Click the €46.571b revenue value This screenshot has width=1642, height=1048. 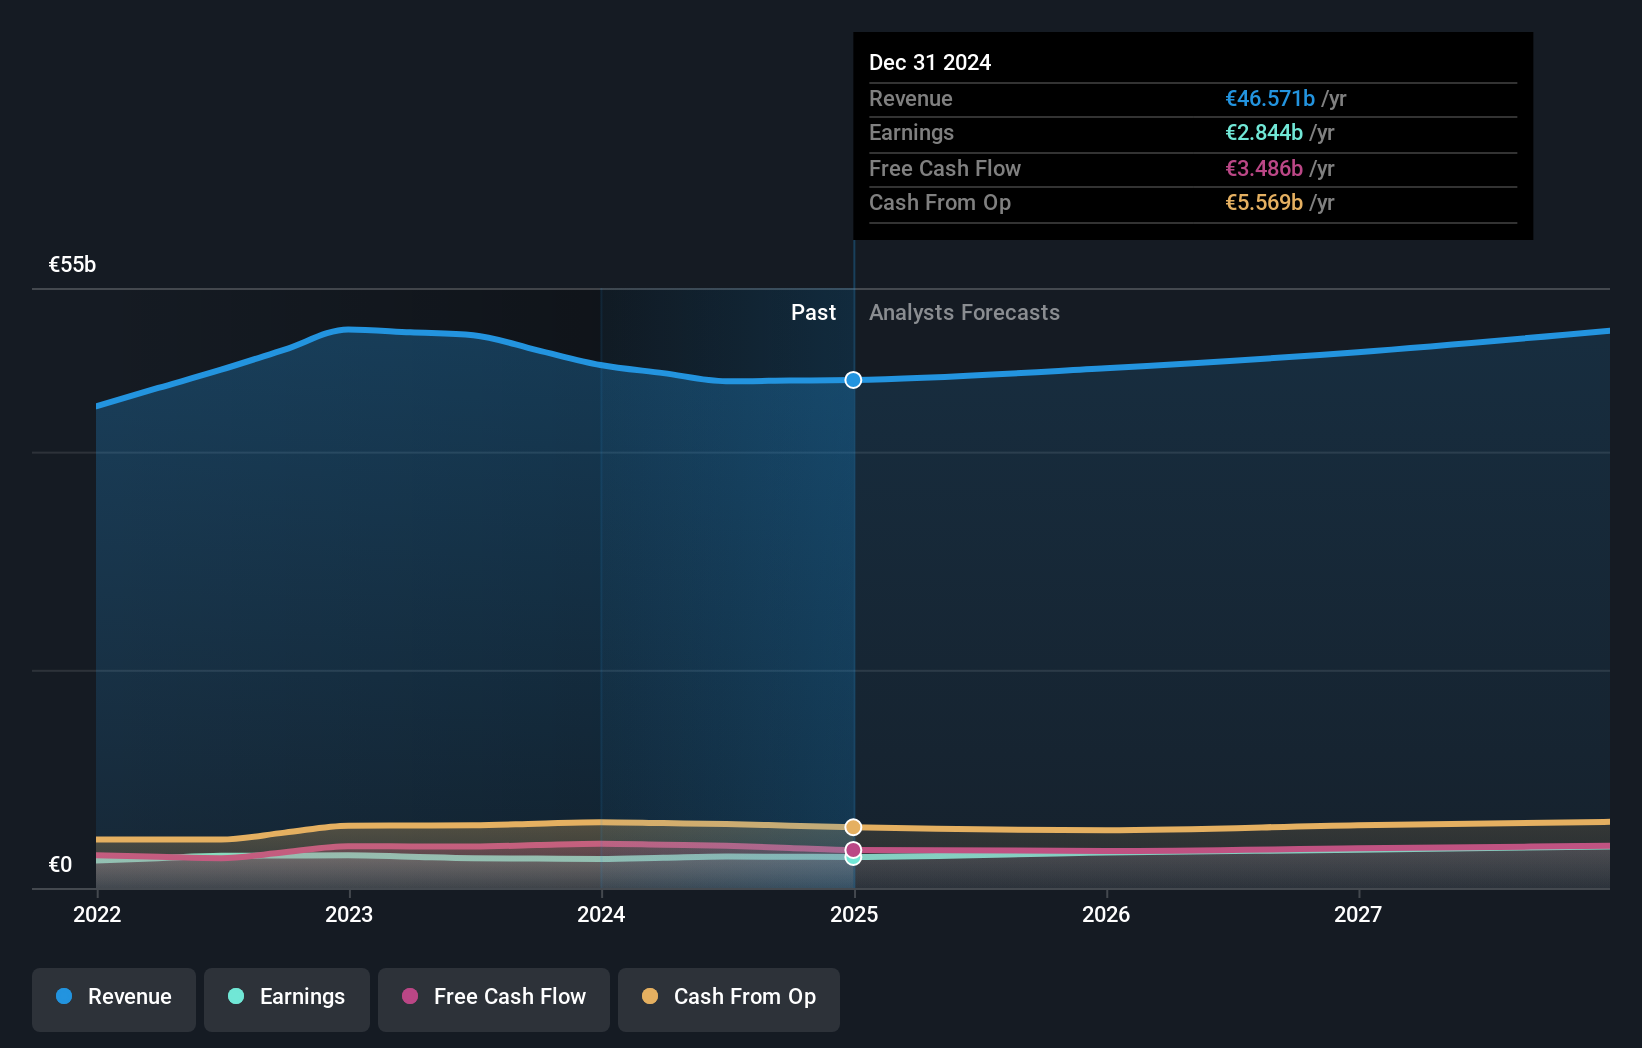[1270, 99]
